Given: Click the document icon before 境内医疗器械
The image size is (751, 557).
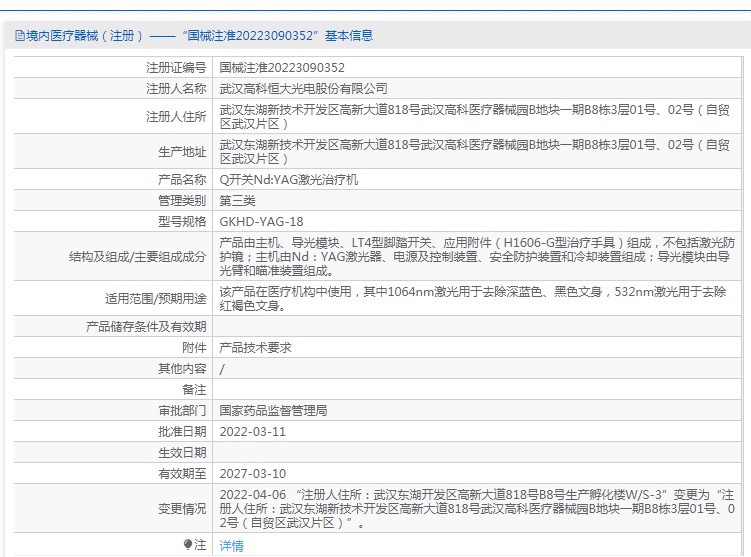Looking at the screenshot, I should pos(19,35).
